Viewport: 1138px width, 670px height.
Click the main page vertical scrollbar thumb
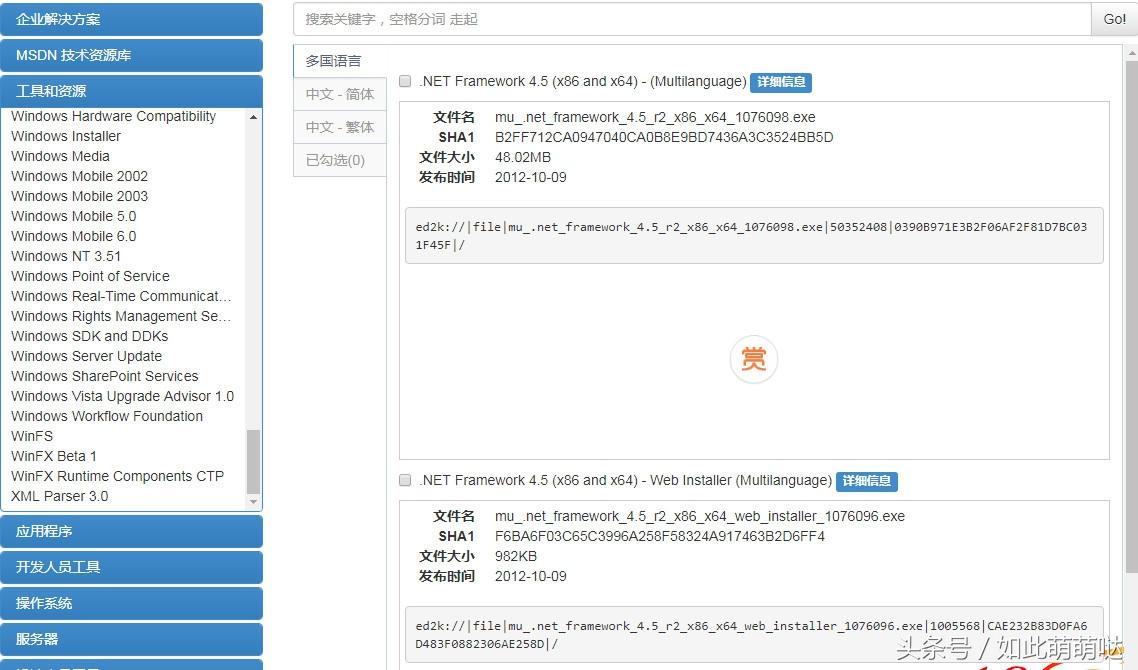click(x=1131, y=316)
